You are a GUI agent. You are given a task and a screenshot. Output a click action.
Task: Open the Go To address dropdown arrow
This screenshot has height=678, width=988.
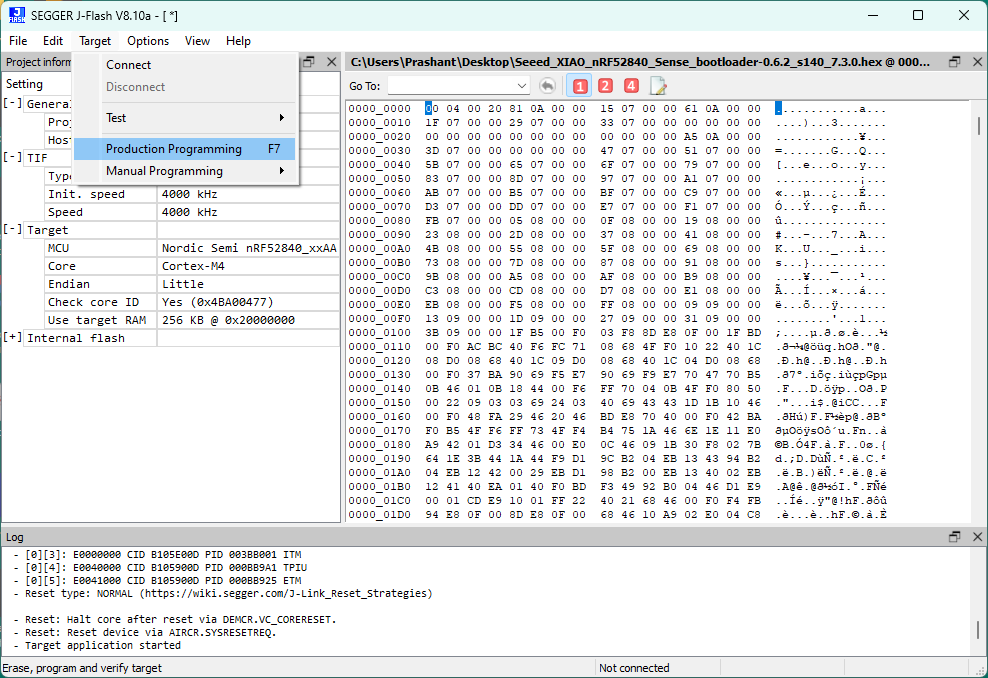(522, 86)
